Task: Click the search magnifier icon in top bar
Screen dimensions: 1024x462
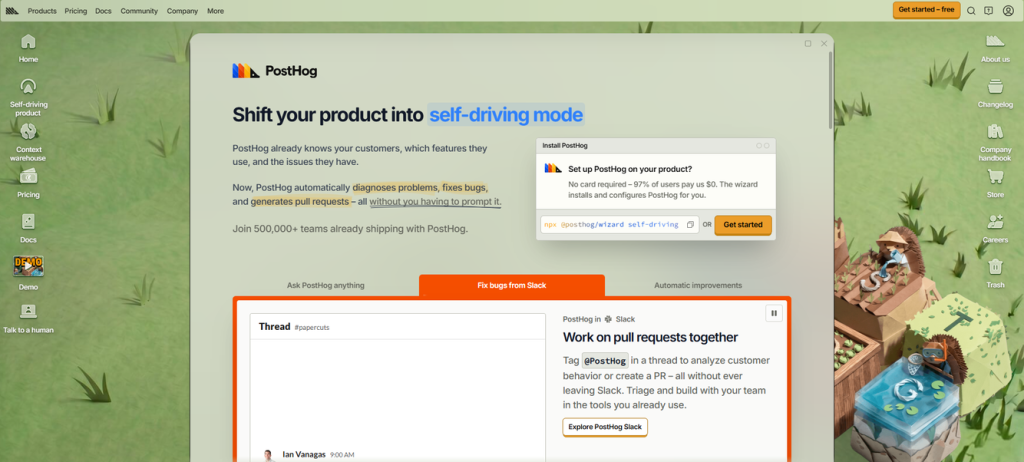Action: (971, 10)
